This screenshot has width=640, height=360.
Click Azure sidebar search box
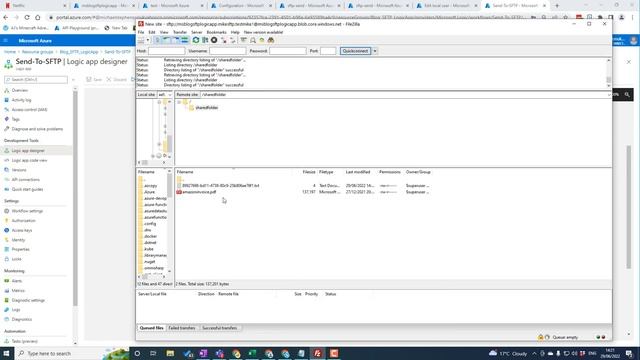click(36, 80)
